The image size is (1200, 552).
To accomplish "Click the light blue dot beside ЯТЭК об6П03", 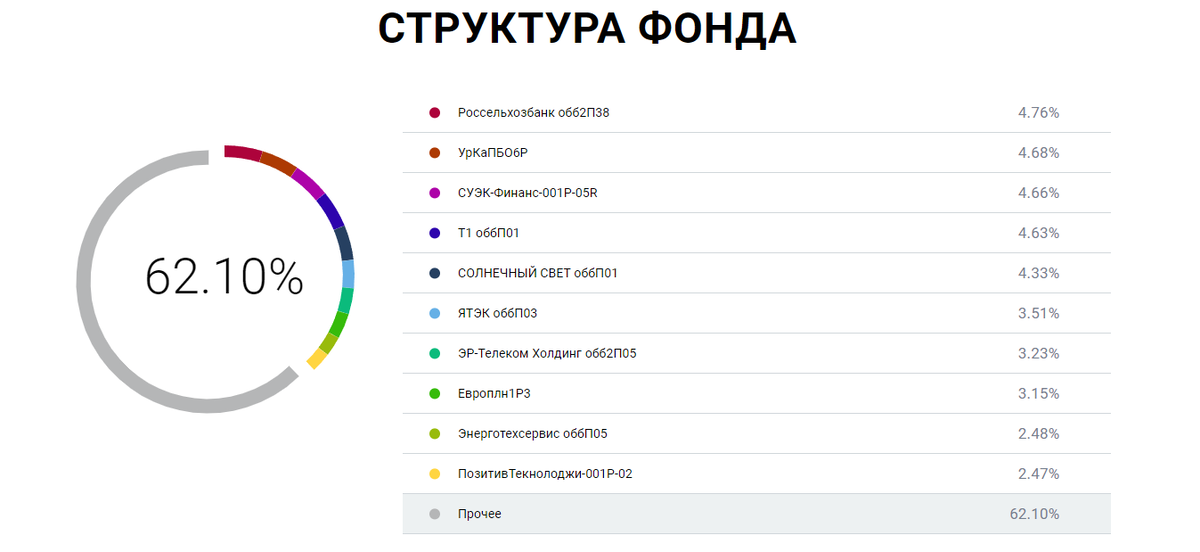I will pos(434,313).
